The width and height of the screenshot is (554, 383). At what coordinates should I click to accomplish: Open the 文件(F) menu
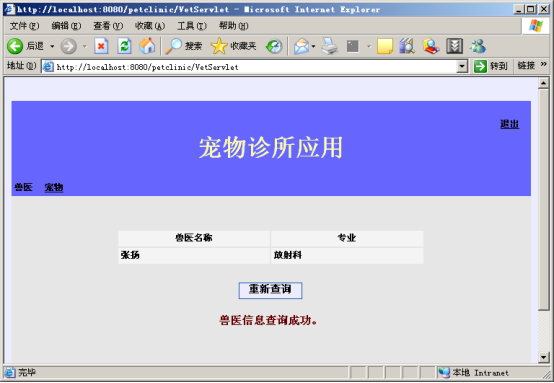24,26
